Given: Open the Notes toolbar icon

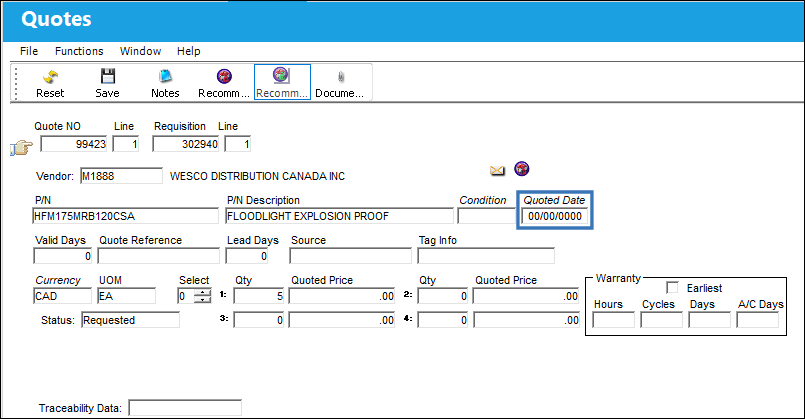Looking at the screenshot, I should click(165, 77).
